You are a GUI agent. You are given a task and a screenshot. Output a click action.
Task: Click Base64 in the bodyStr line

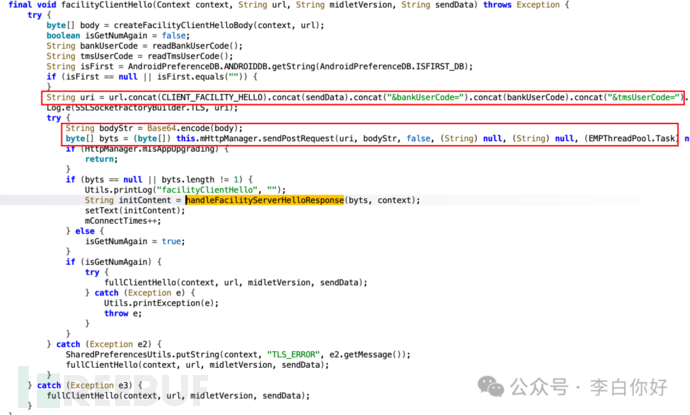coord(161,128)
